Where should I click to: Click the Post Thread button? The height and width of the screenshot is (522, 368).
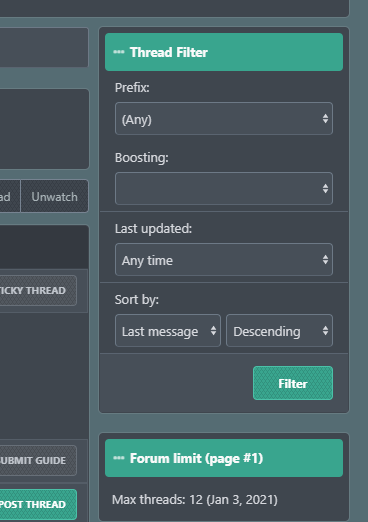click(x=37, y=504)
